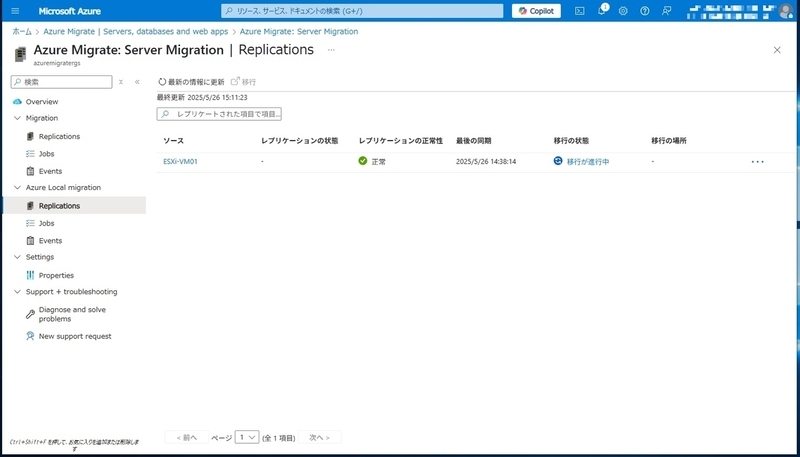This screenshot has height=457, width=800.
Task: Open Diagnose and solve problems
Action: [72, 314]
